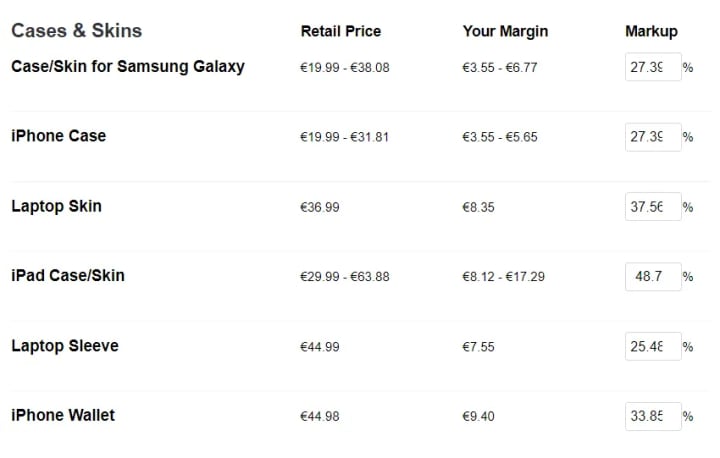
Task: Click the iPad Case/Skin retail price range
Action: point(344,277)
